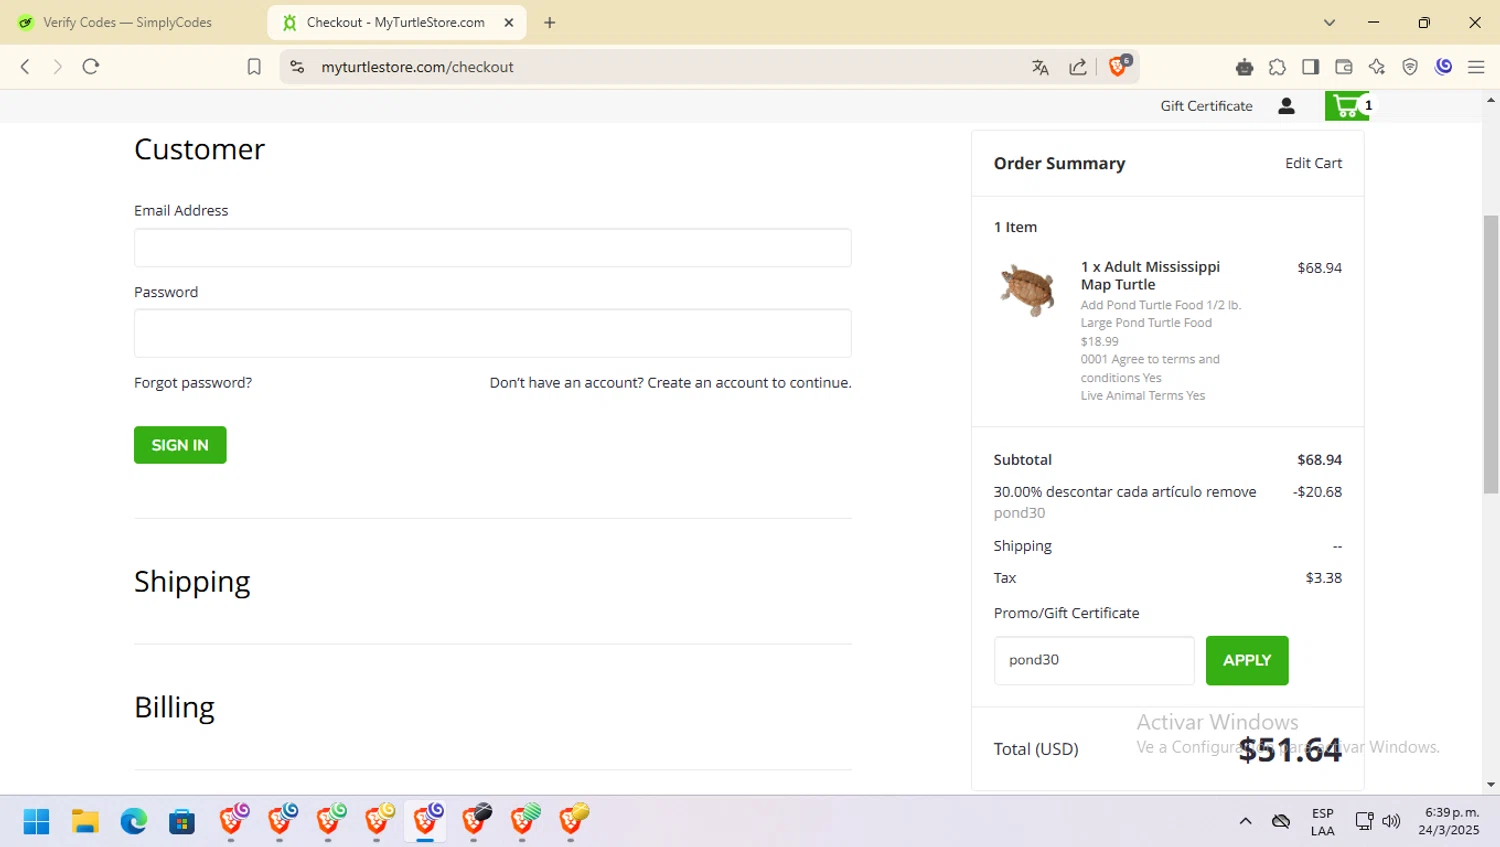1500x847 pixels.
Task: View site information icon in address bar
Action: coord(297,67)
